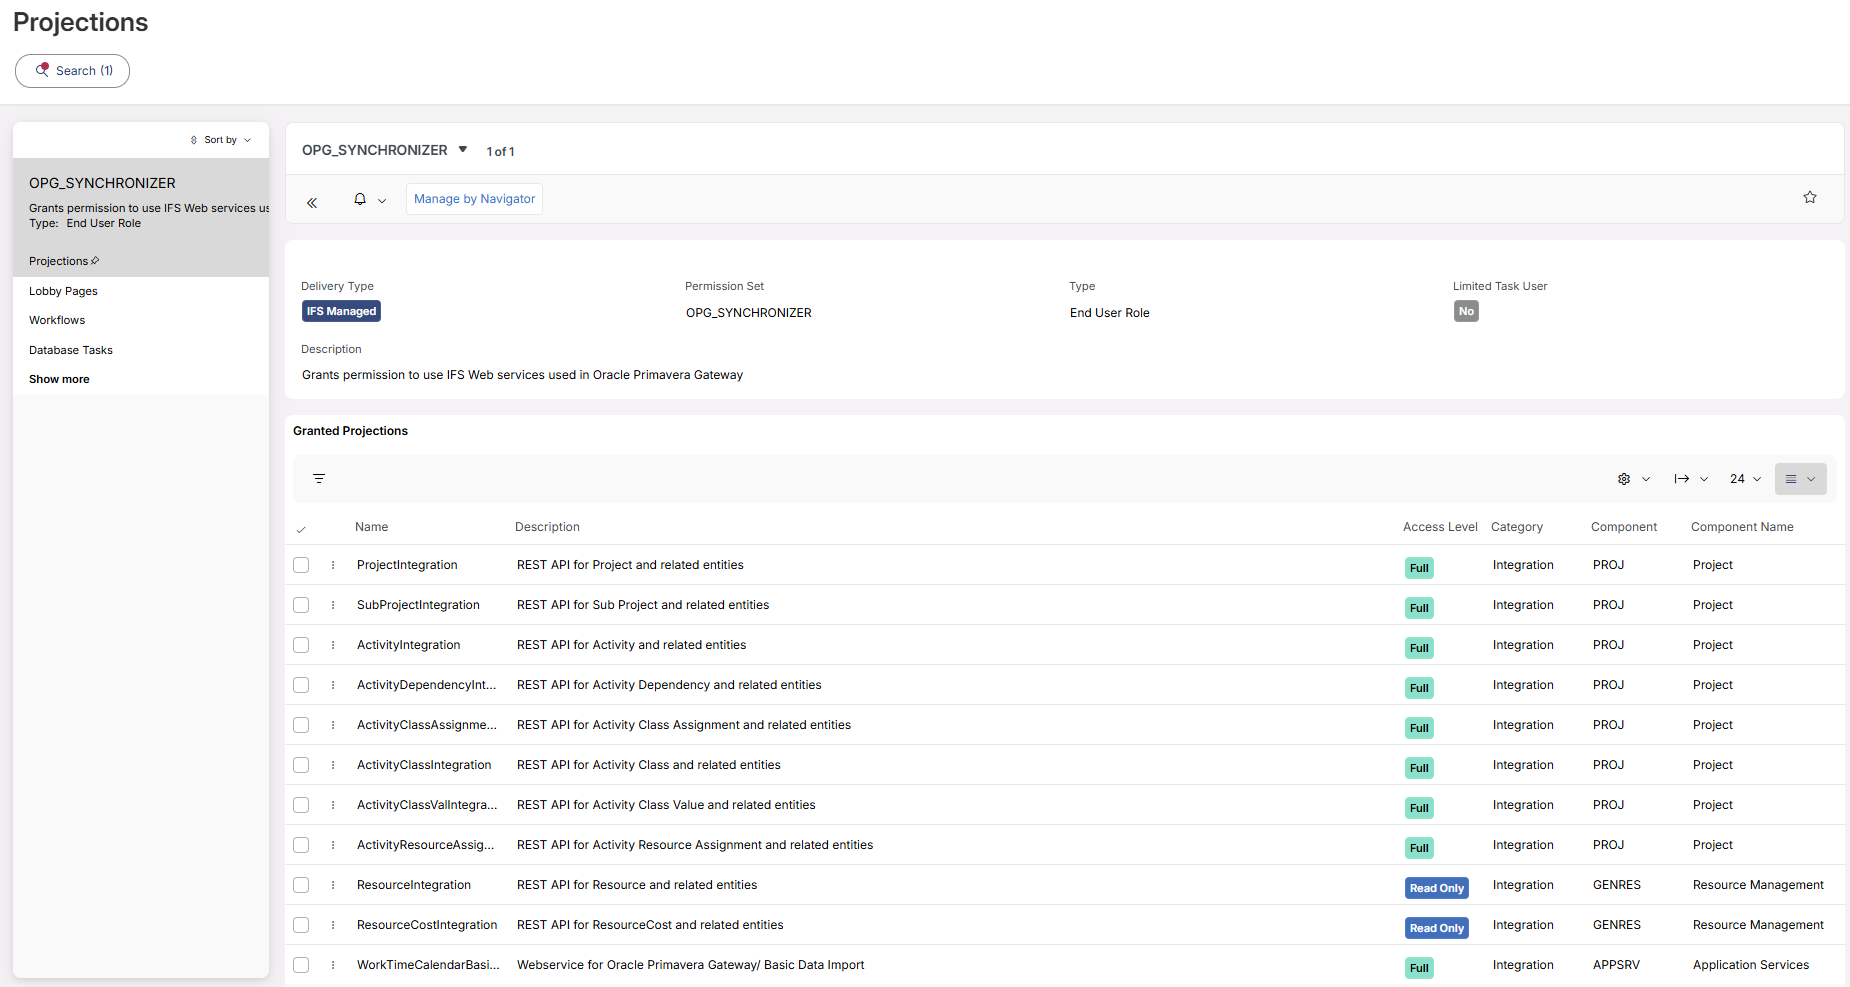Screen dimensions: 1850x987
Task: Sort by the Name column header
Action: pos(371,527)
